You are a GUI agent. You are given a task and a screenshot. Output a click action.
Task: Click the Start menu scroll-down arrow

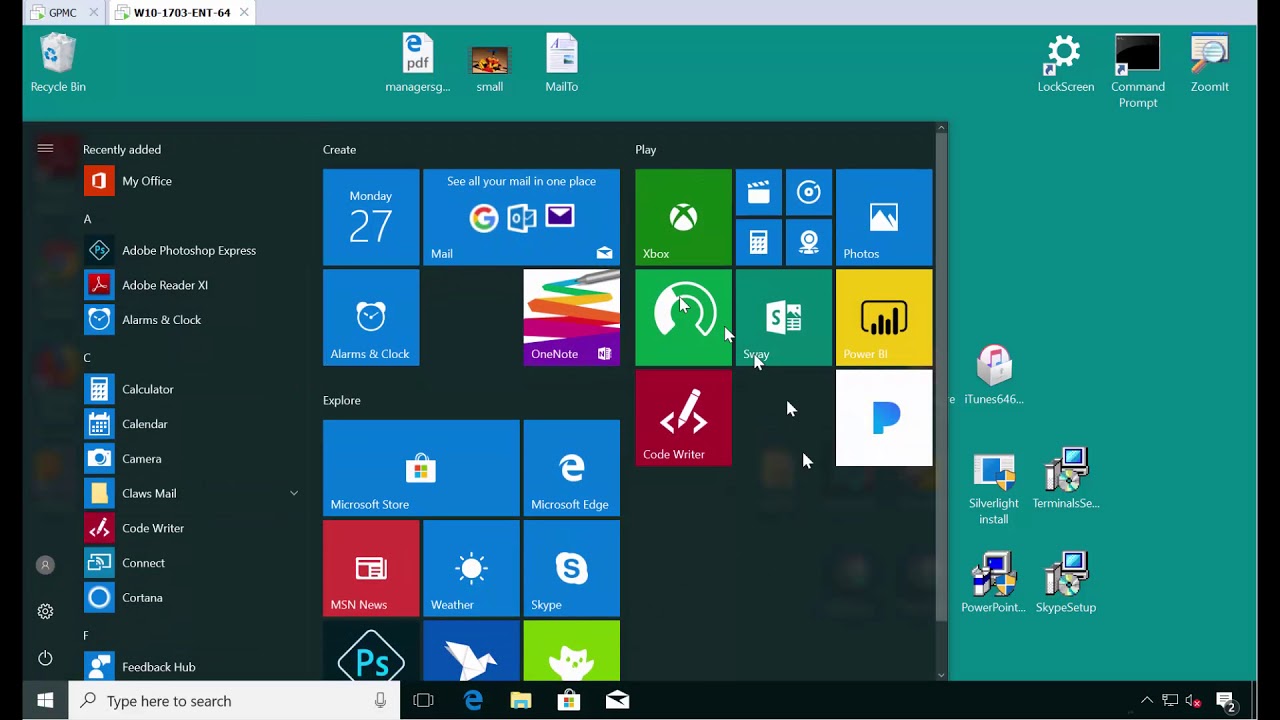point(941,675)
